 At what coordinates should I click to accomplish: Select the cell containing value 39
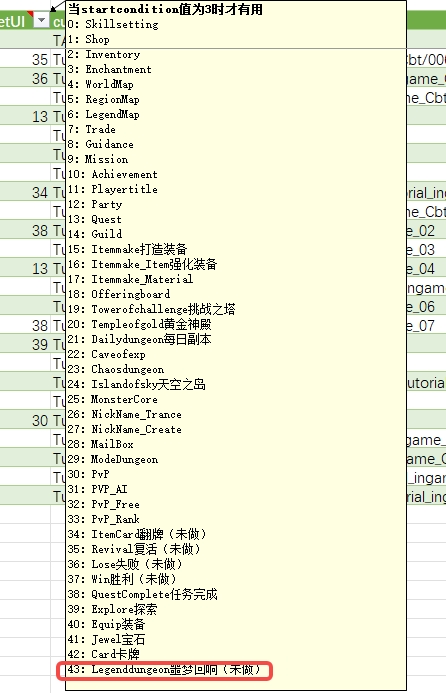[25, 344]
